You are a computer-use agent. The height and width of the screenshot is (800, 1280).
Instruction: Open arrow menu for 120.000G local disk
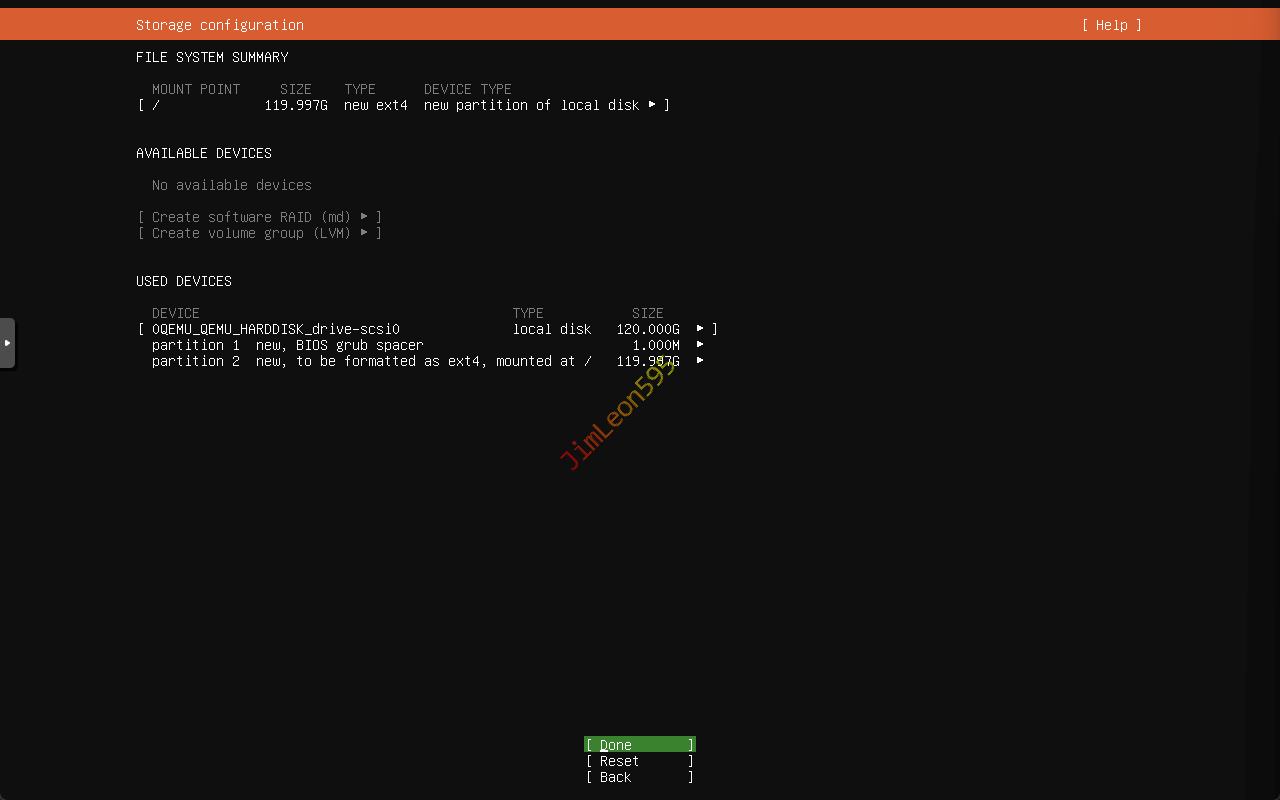tap(700, 329)
